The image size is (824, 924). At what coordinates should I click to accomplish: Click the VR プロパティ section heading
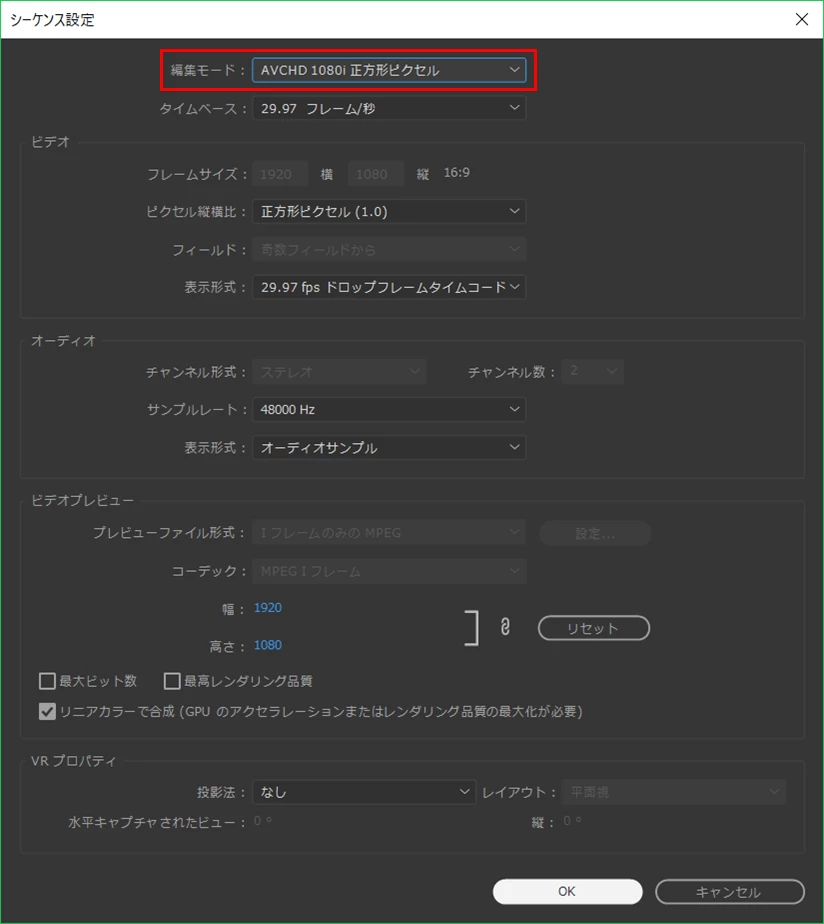(74, 761)
